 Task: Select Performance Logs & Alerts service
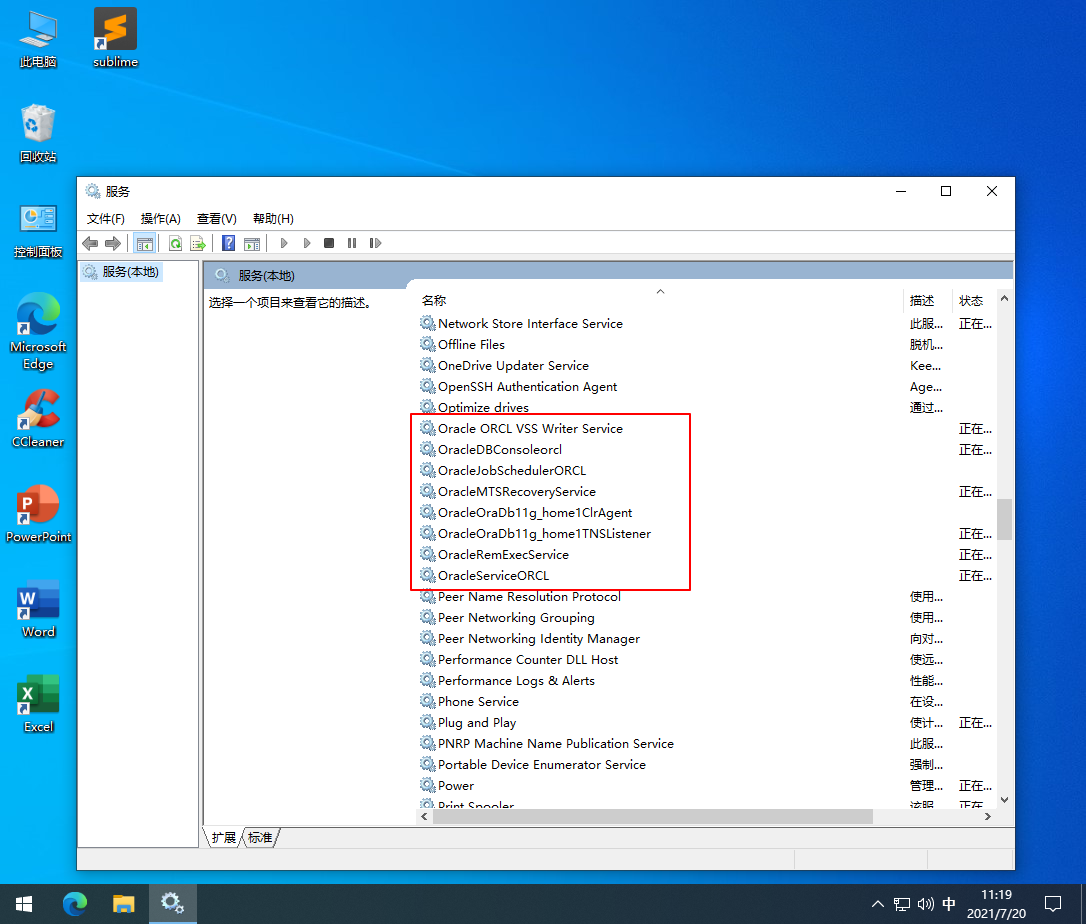(x=516, y=681)
